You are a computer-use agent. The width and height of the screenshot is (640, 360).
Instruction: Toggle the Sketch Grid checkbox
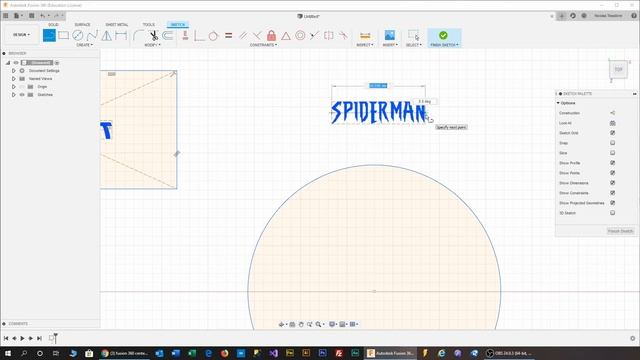[x=612, y=133]
